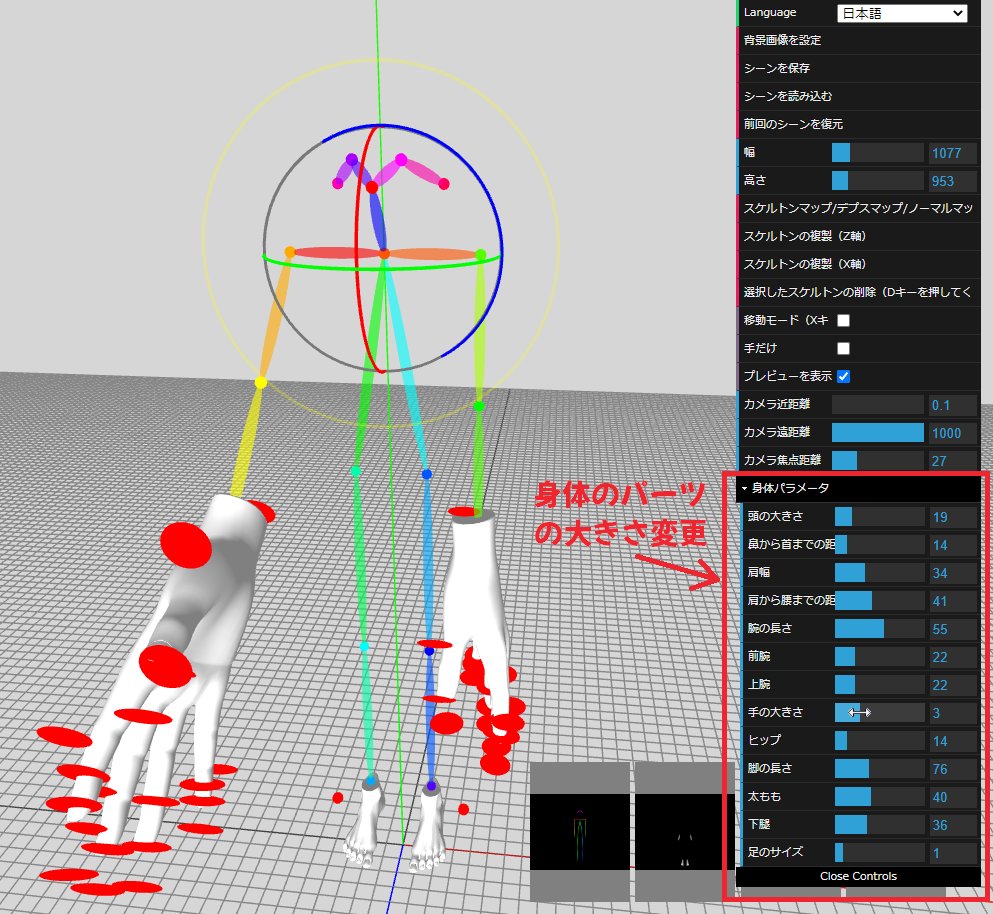Click Close Controls to hide the panel

coord(858,876)
